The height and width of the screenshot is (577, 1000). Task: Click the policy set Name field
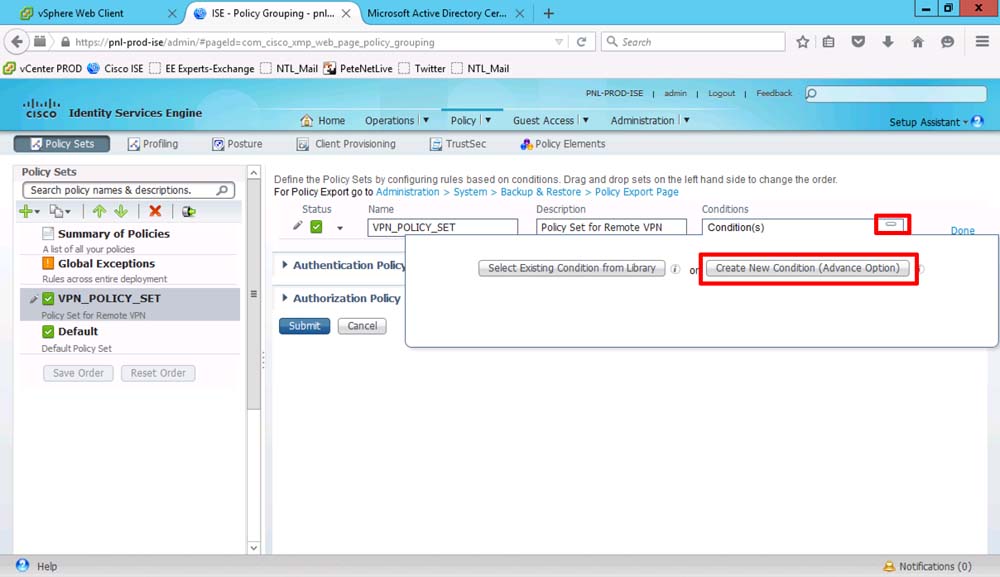point(442,227)
